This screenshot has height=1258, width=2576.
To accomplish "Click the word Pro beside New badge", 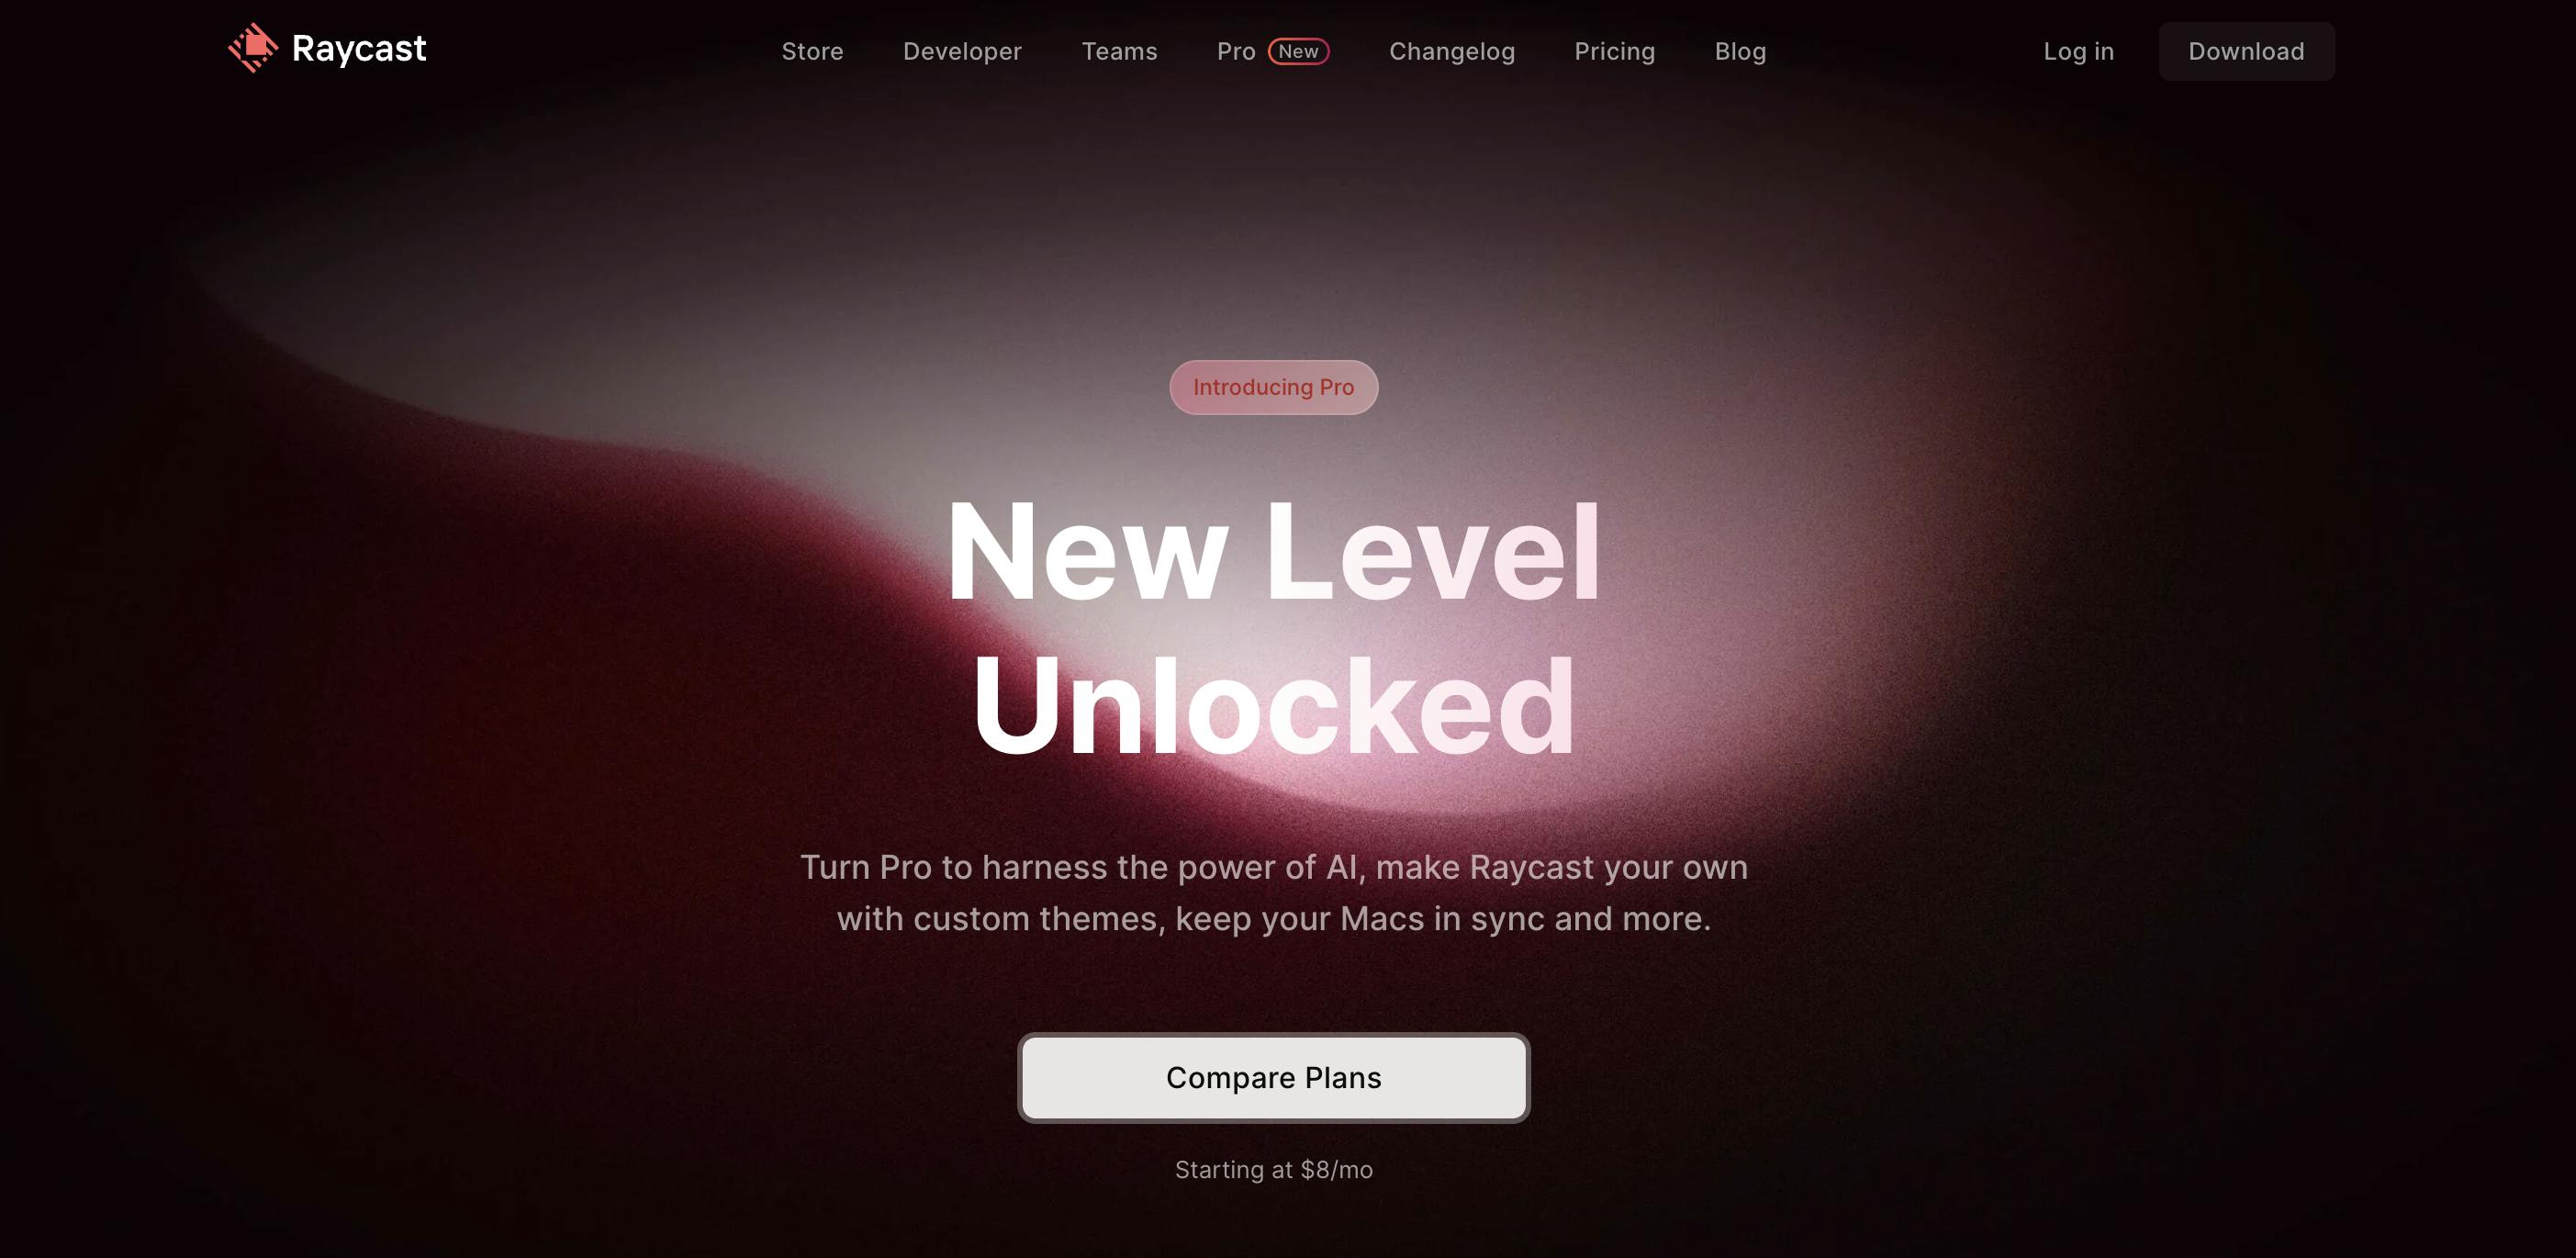I will coord(1236,51).
